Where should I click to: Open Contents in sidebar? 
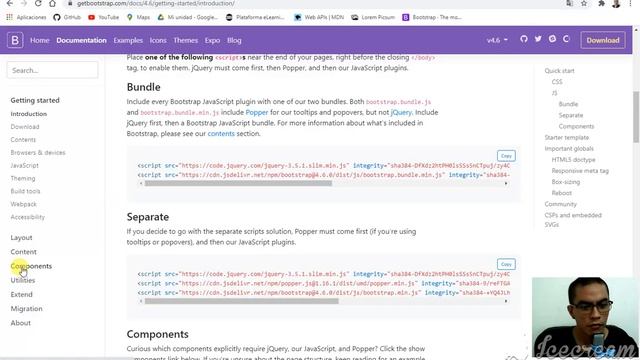[x=23, y=140]
